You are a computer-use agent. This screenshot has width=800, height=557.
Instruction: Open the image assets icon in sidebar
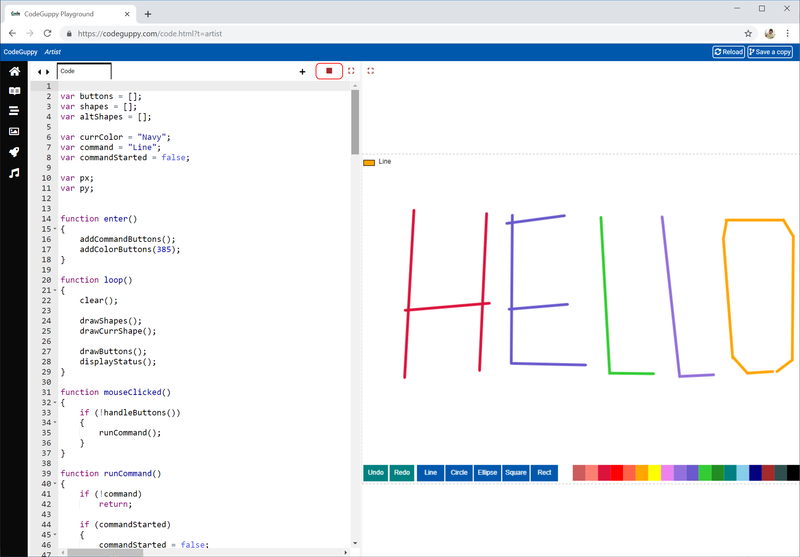[x=14, y=132]
